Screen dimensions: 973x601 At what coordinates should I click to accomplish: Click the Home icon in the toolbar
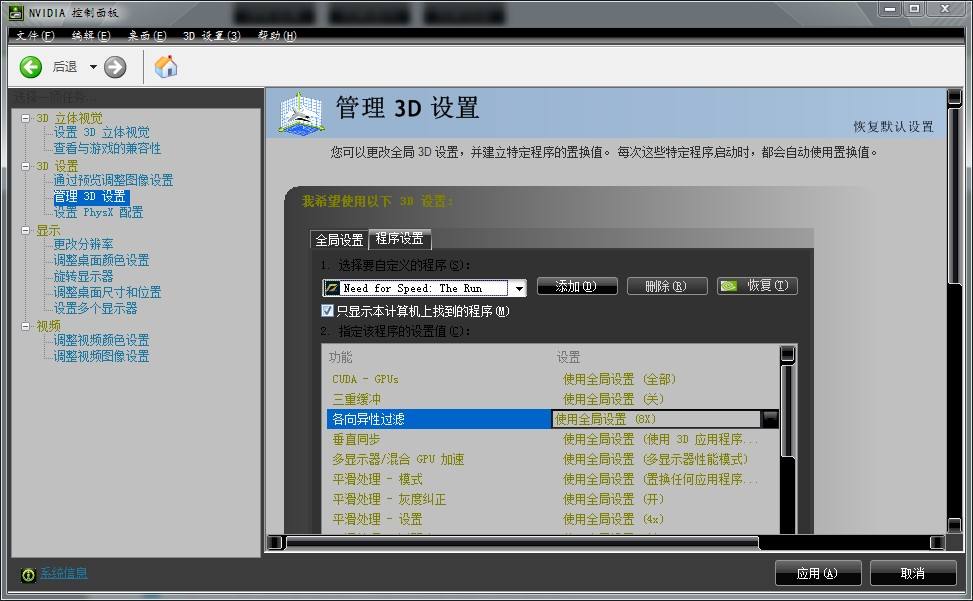[167, 67]
